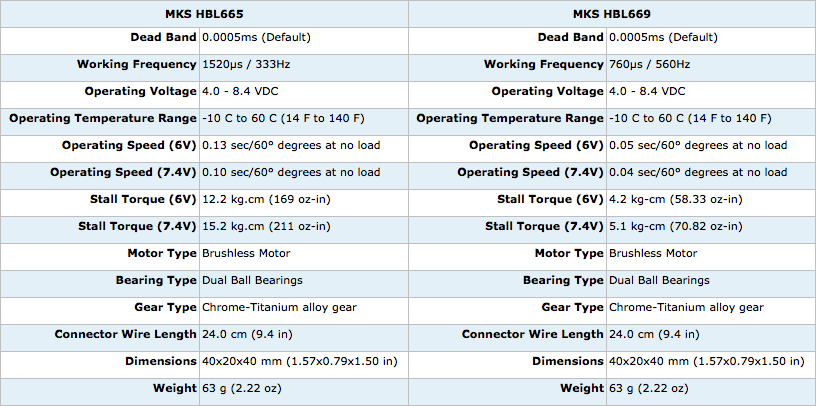Click the HBL669 Dimensions label
Image resolution: width=816 pixels, height=406 pixels.
[568, 361]
